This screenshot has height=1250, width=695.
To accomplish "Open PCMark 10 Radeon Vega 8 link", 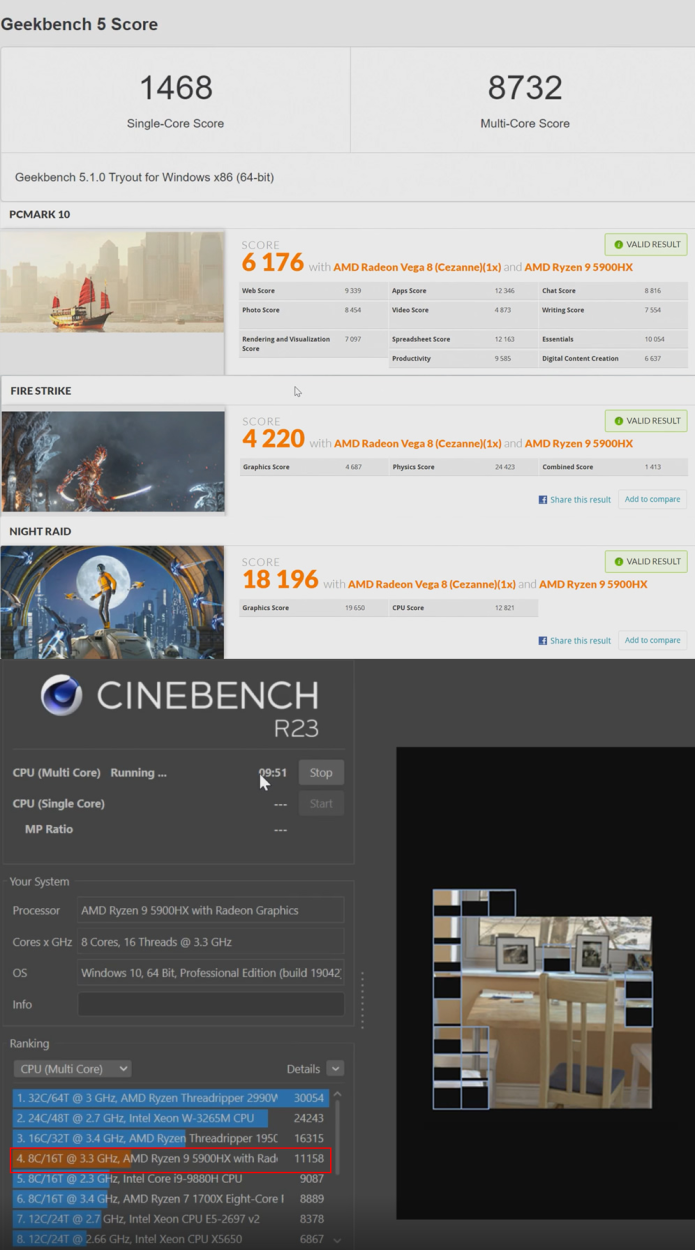I will coord(417,267).
